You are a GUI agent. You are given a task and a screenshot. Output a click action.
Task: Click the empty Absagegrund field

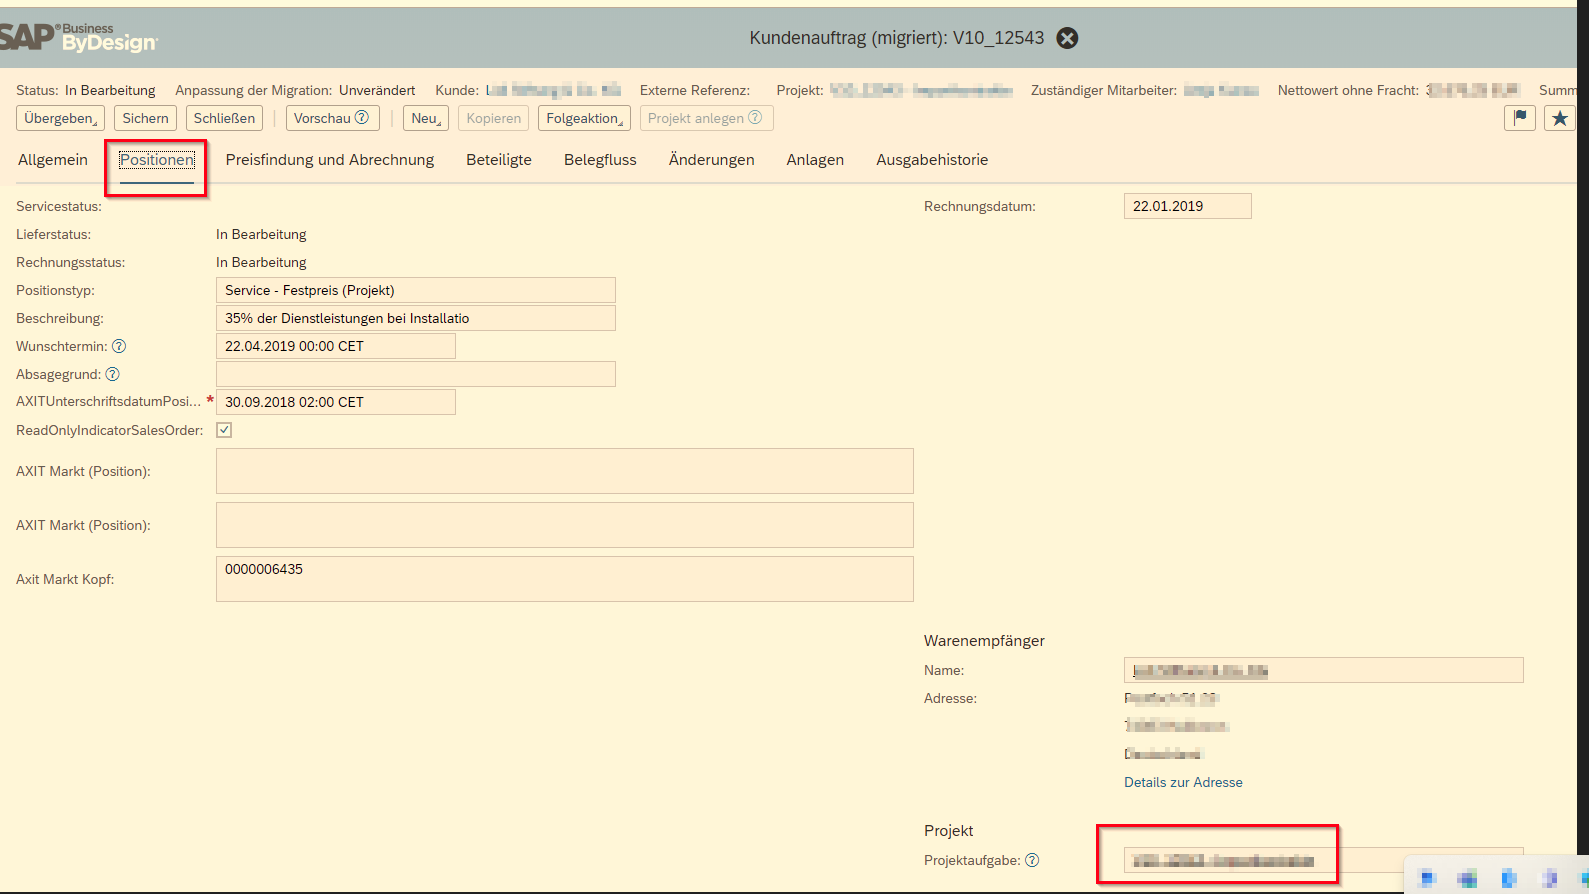tap(416, 374)
